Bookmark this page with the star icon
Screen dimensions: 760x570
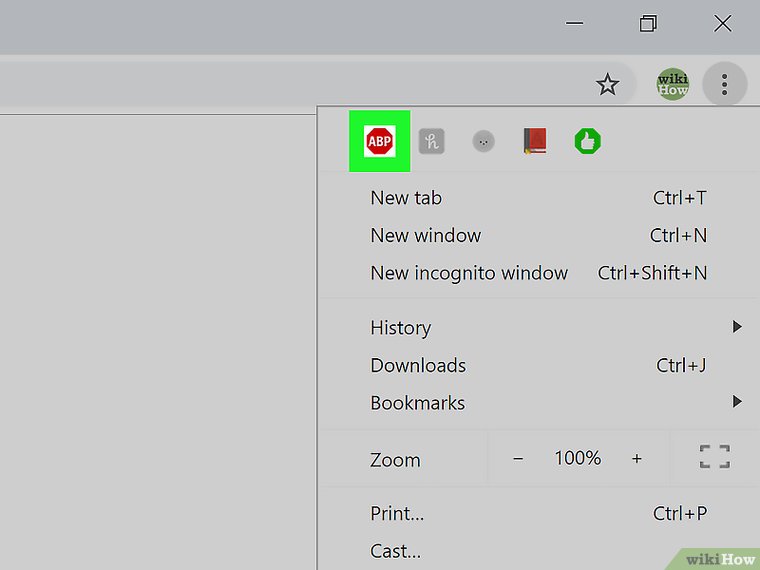click(607, 85)
